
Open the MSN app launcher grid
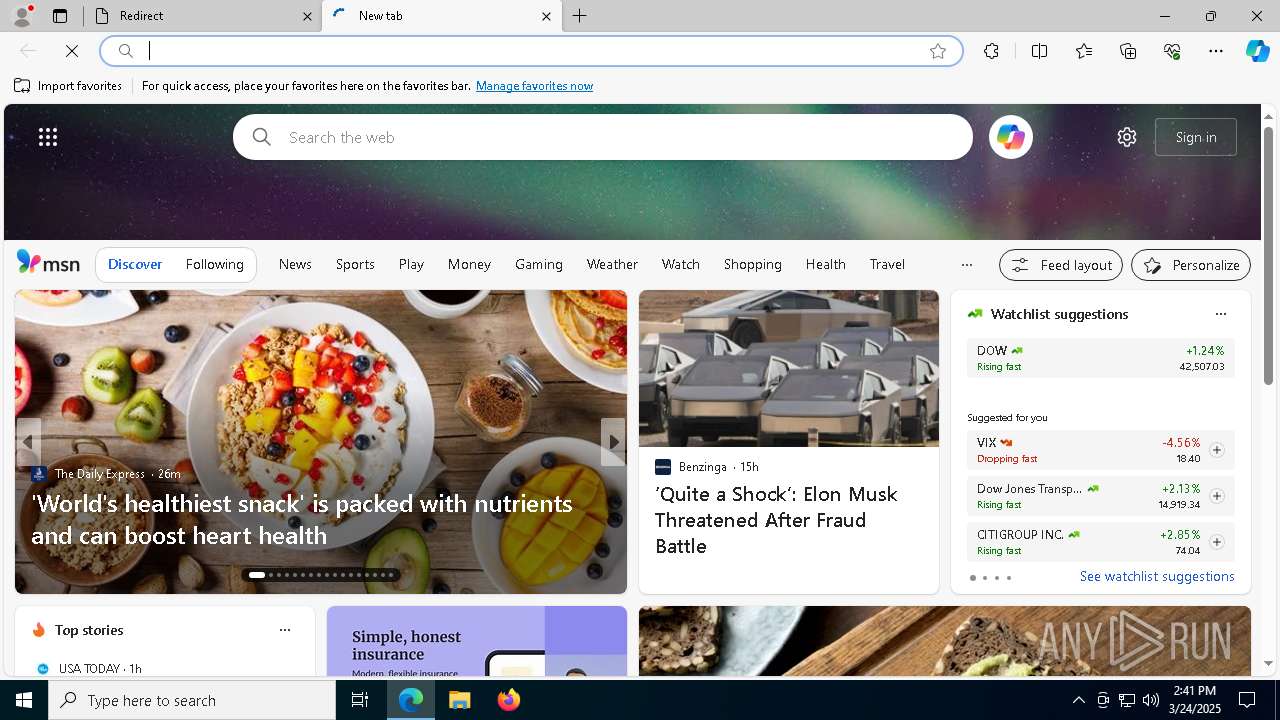click(x=48, y=137)
